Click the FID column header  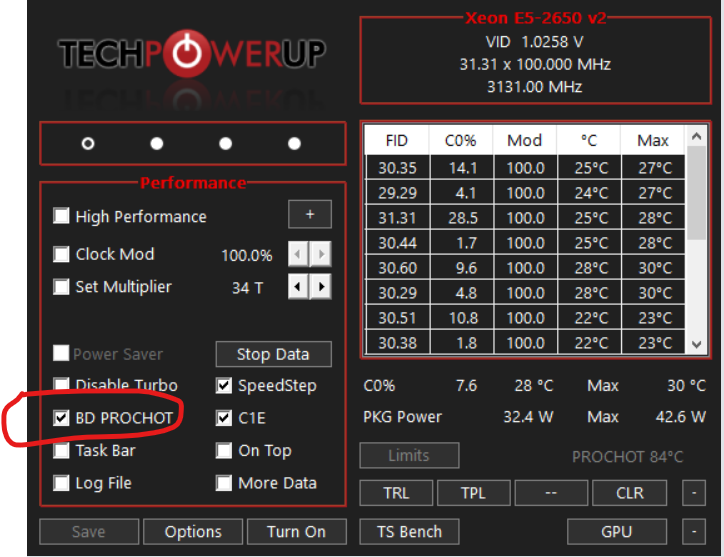point(397,140)
